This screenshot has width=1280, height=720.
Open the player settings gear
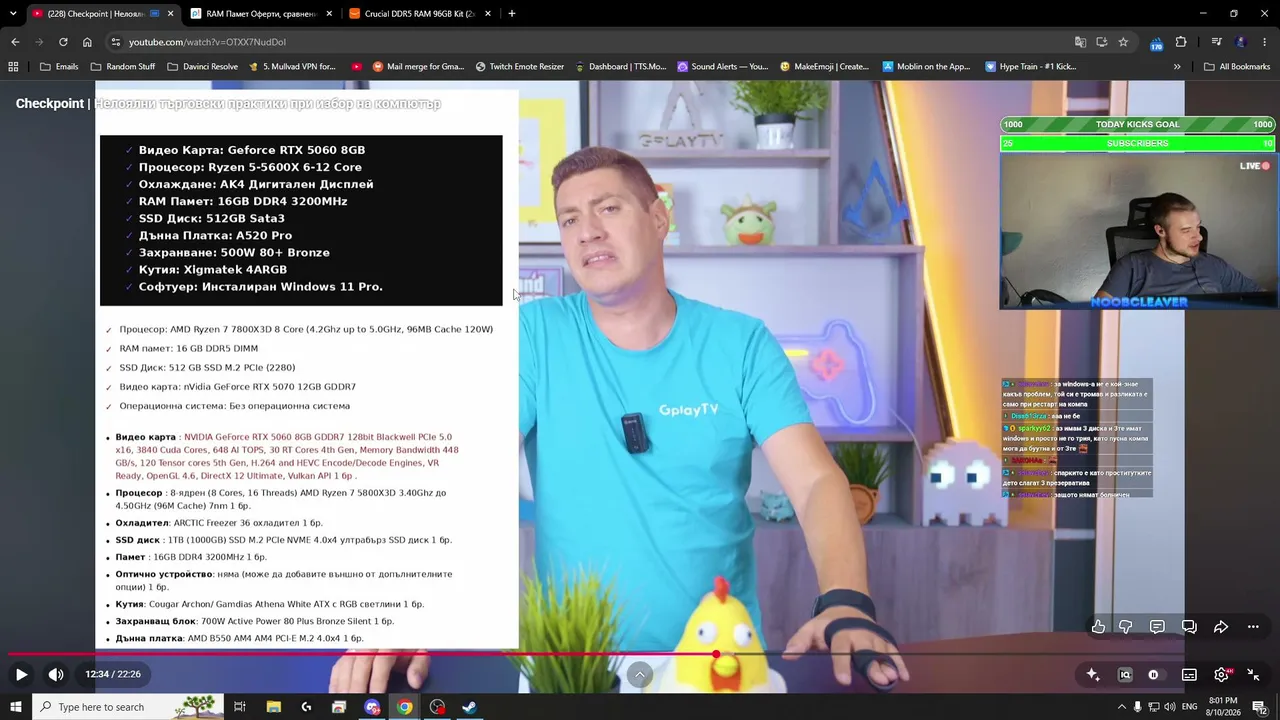pos(1221,675)
